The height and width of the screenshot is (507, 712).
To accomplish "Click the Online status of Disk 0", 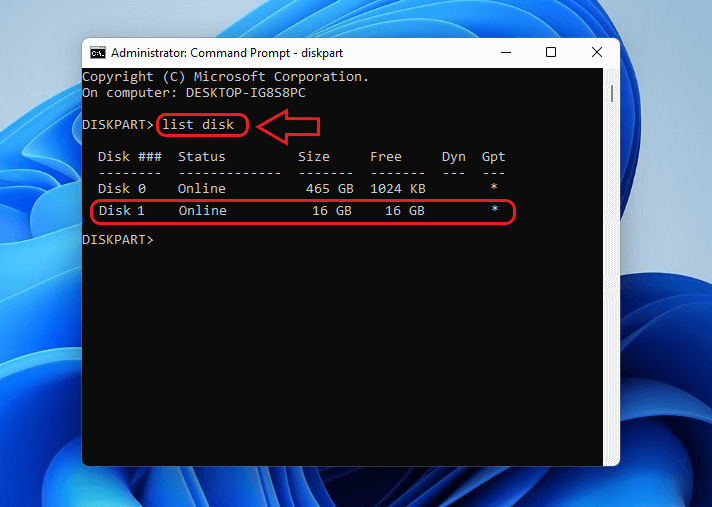I will pyautogui.click(x=202, y=188).
